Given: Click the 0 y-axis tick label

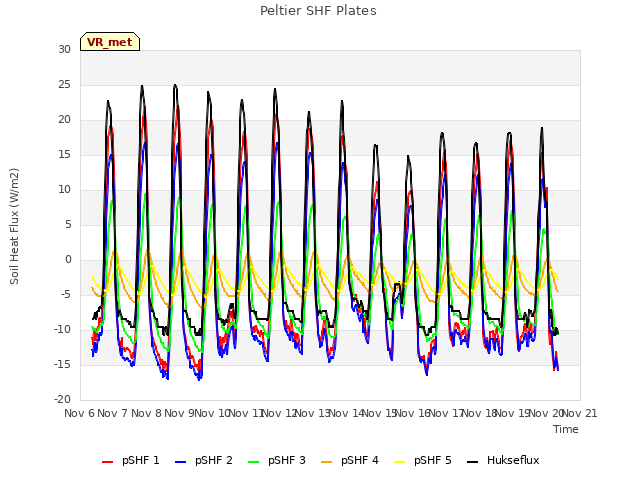Looking at the screenshot, I should (x=68, y=260).
